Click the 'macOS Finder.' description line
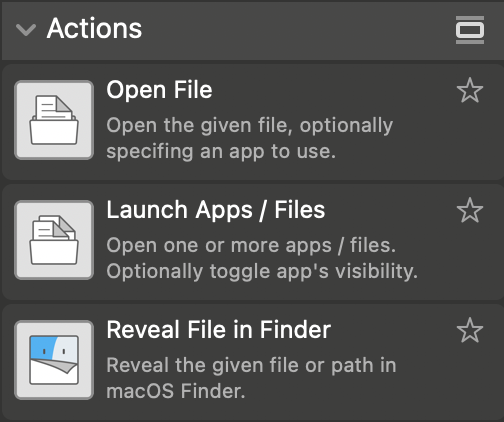 click(x=176, y=391)
